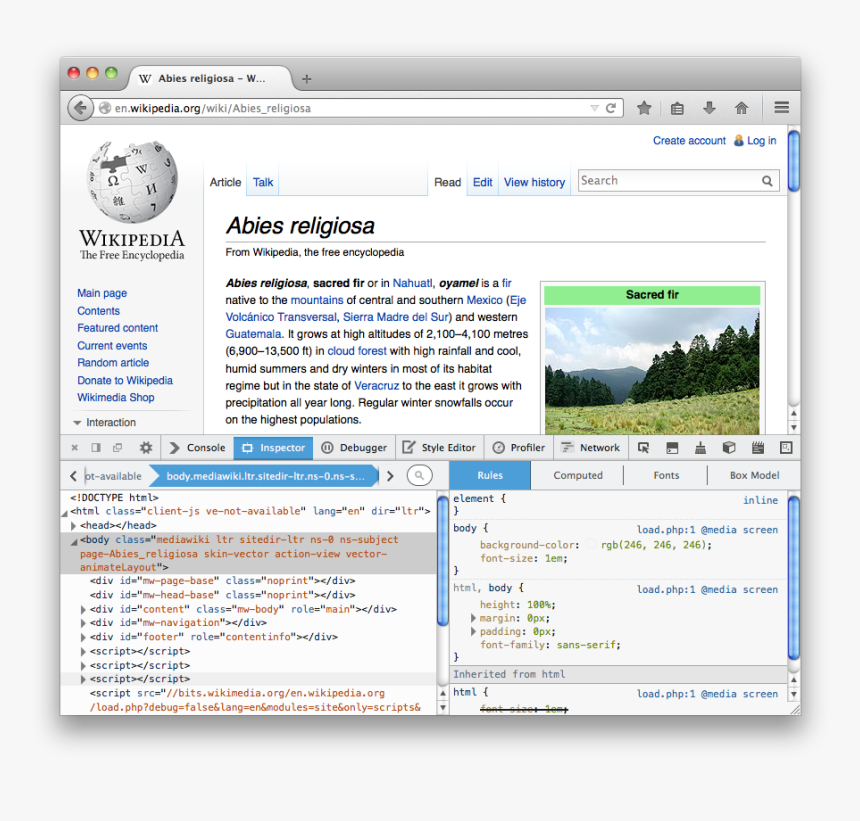The image size is (860, 821).
Task: Expand the mw-navigation div node
Action: pyautogui.click(x=83, y=623)
